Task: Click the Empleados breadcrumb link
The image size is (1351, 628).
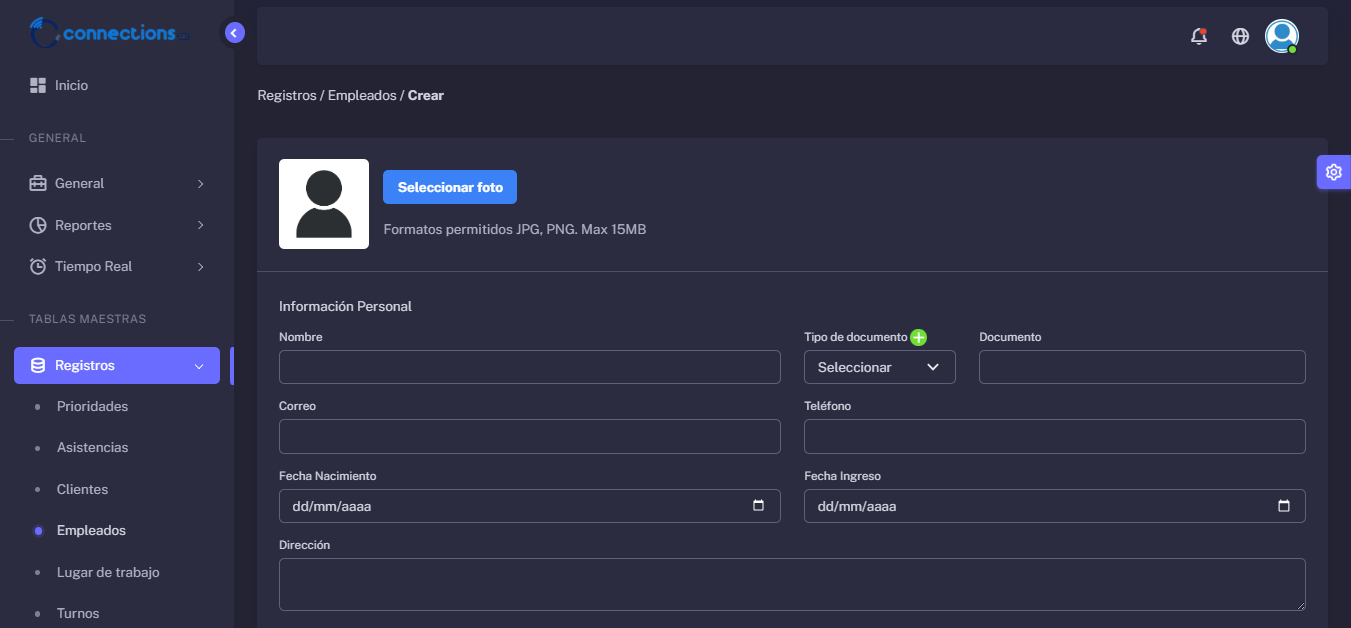Action: pyautogui.click(x=362, y=96)
